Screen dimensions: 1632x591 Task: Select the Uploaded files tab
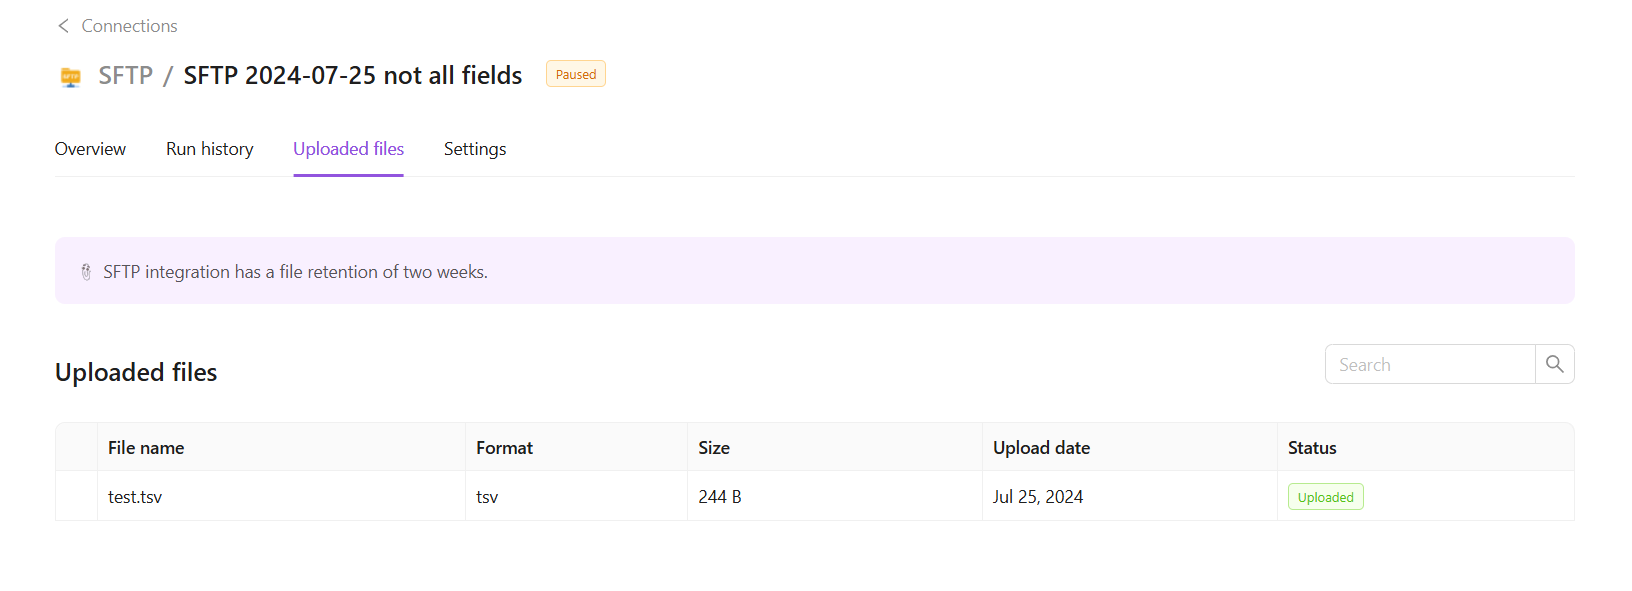click(x=348, y=149)
